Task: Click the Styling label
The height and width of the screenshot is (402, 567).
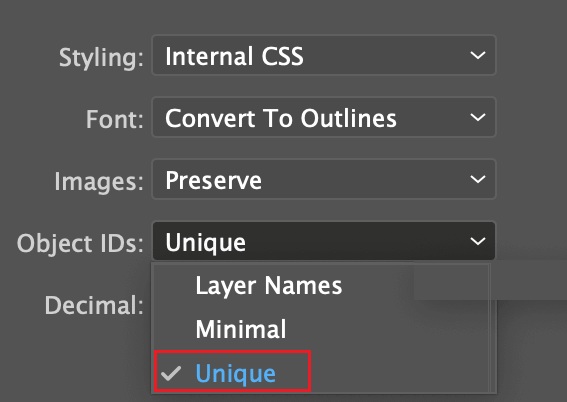Action: point(101,57)
